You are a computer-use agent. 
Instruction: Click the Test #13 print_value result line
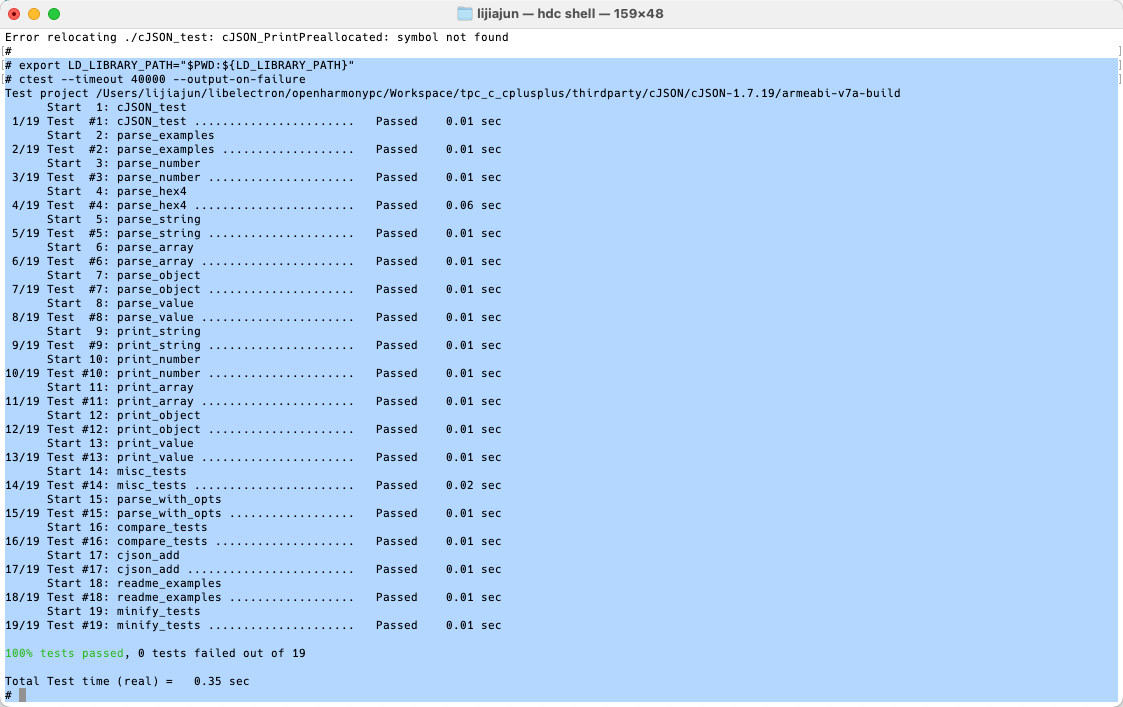[x=253, y=457]
